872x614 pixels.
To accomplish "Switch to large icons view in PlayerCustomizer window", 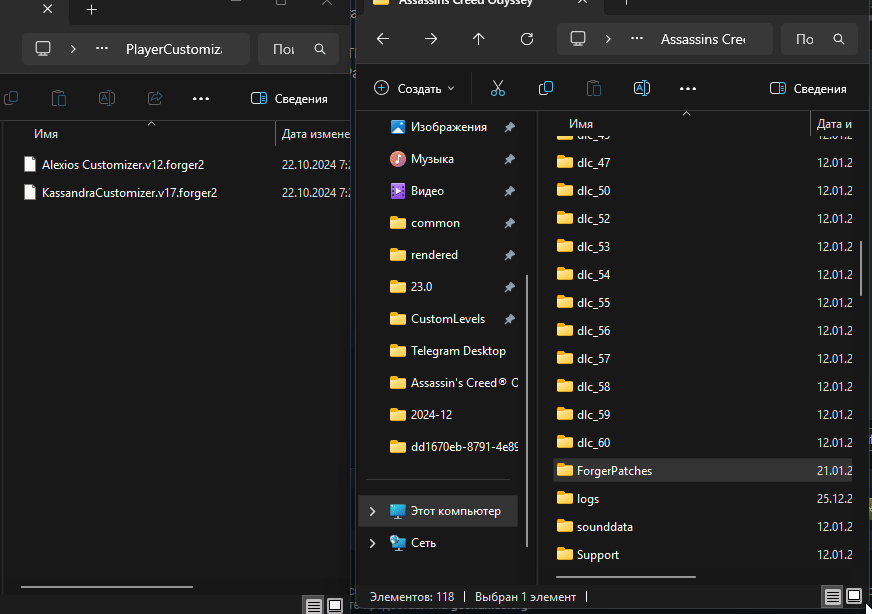I will [x=335, y=606].
